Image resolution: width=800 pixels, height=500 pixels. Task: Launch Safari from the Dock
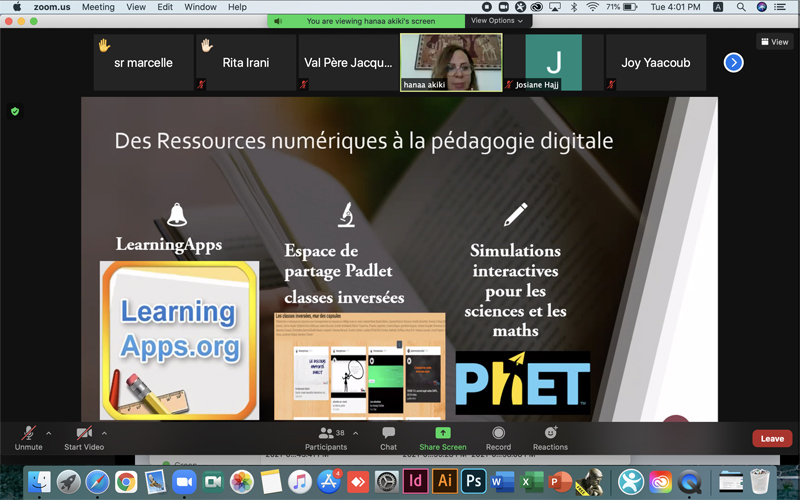click(x=97, y=481)
